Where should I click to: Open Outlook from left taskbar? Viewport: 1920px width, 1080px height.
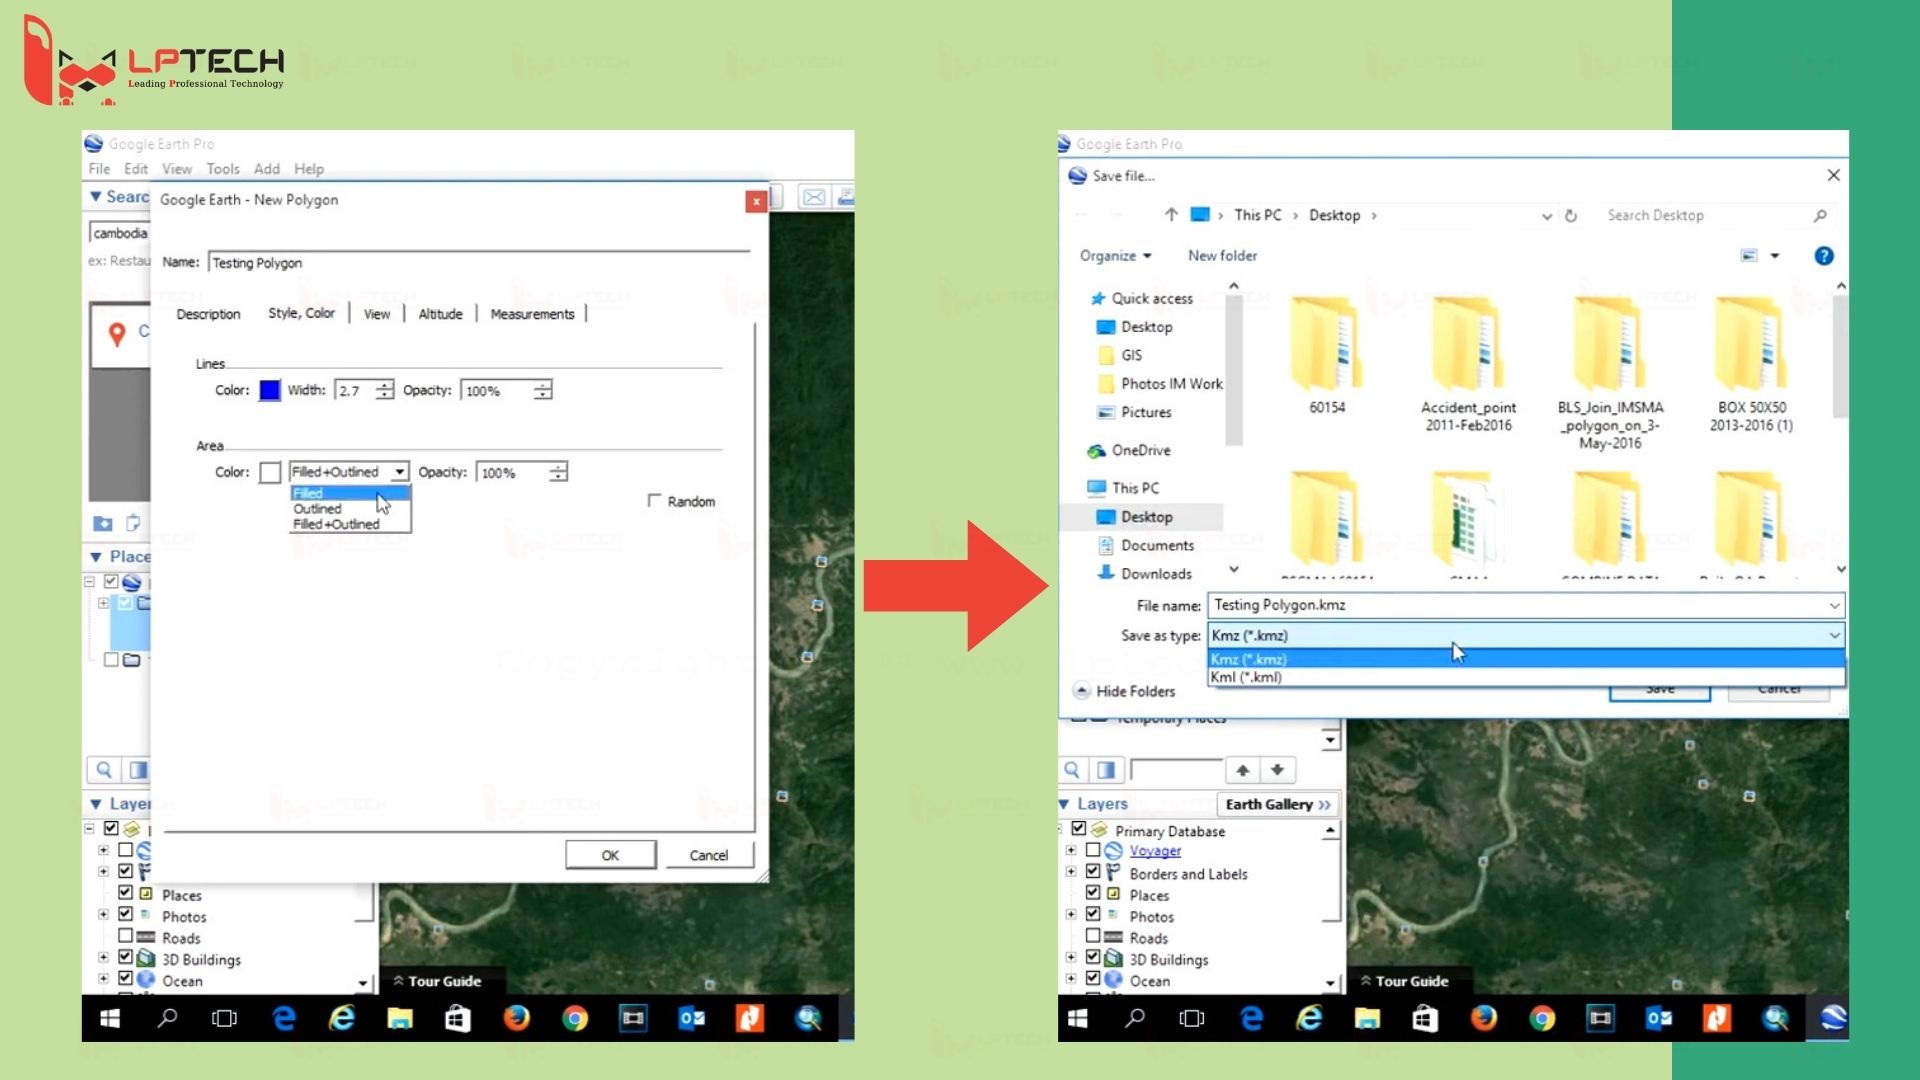pyautogui.click(x=691, y=1018)
